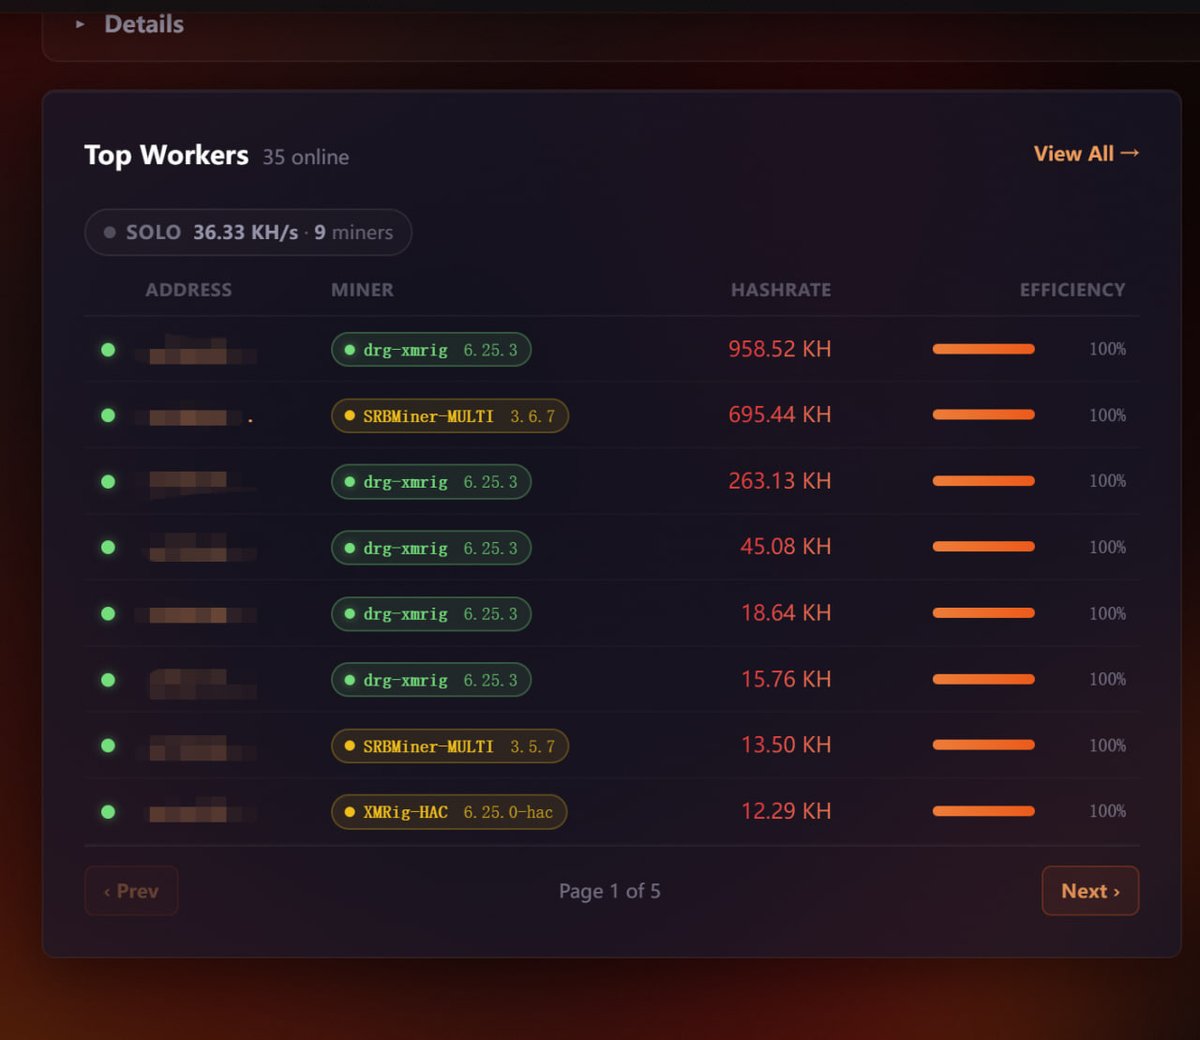This screenshot has height=1040, width=1200.
Task: Click the green status dot for 12.29 KH worker
Action: (x=108, y=812)
